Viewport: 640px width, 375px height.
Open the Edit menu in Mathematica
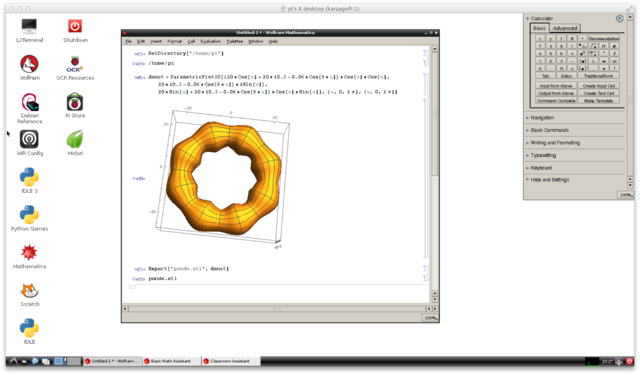click(141, 41)
